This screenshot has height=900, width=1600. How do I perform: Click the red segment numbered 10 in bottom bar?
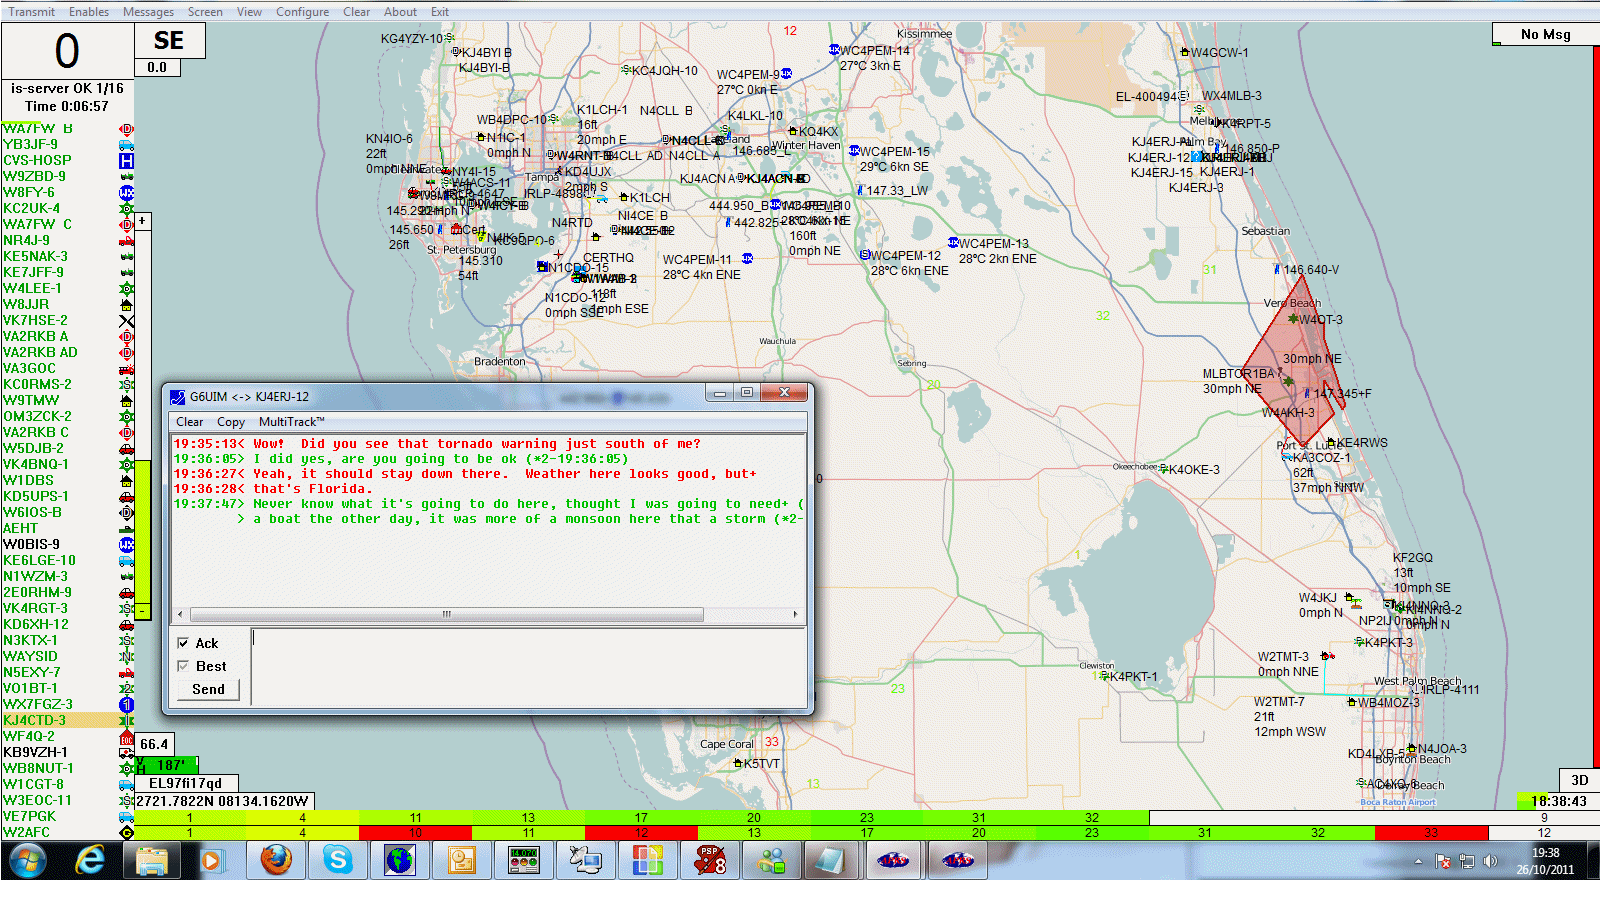click(415, 832)
